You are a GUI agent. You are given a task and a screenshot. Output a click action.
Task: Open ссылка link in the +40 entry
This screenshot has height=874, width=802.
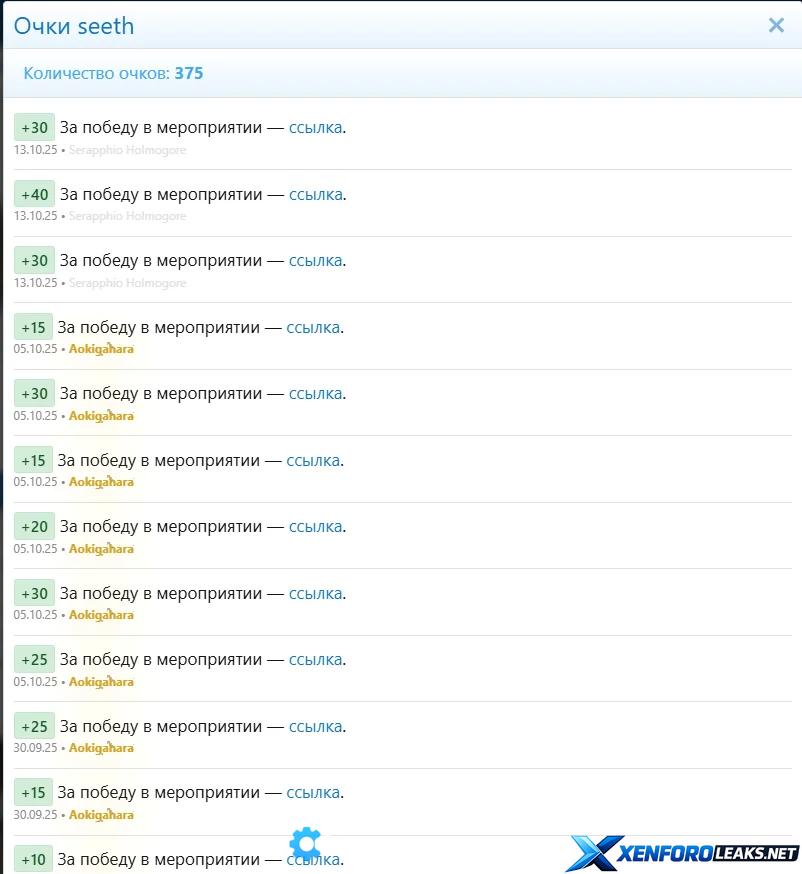coord(315,194)
